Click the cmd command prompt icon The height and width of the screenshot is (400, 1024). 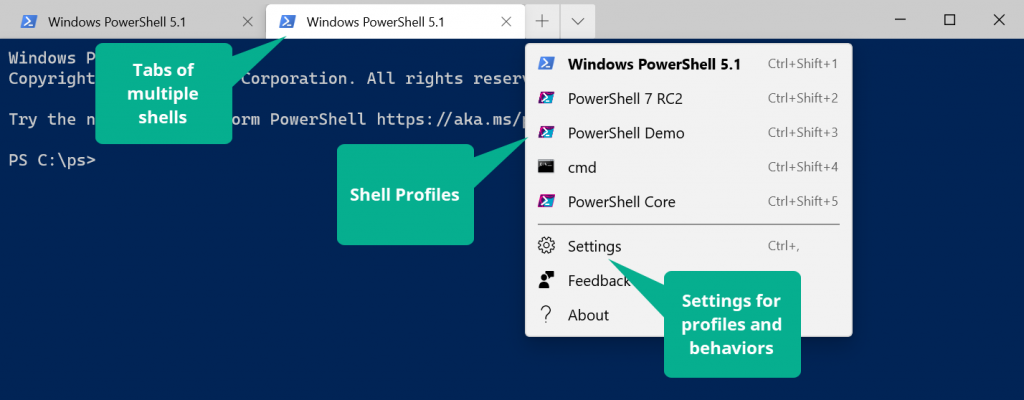tap(546, 167)
